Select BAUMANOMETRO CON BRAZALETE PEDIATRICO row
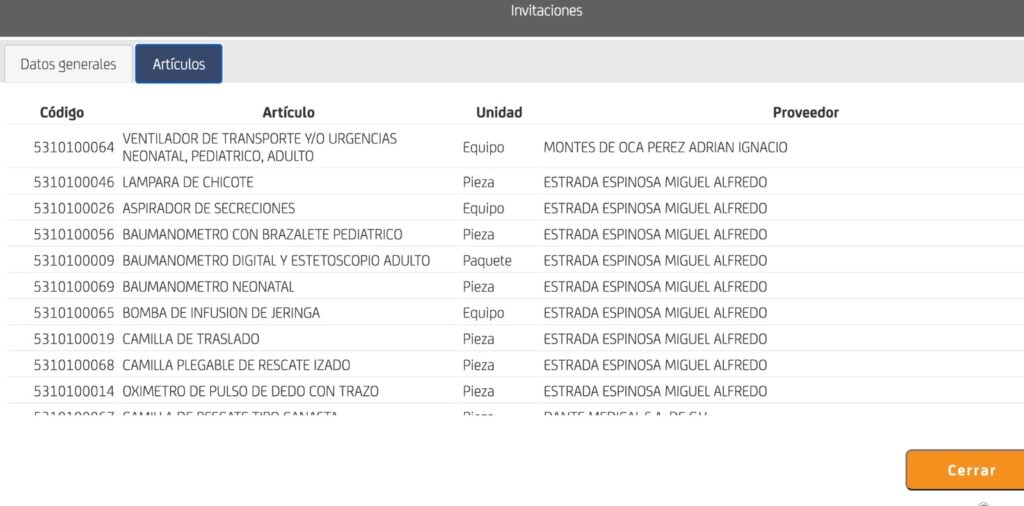Screen dimensions: 1024x506 click(262, 234)
